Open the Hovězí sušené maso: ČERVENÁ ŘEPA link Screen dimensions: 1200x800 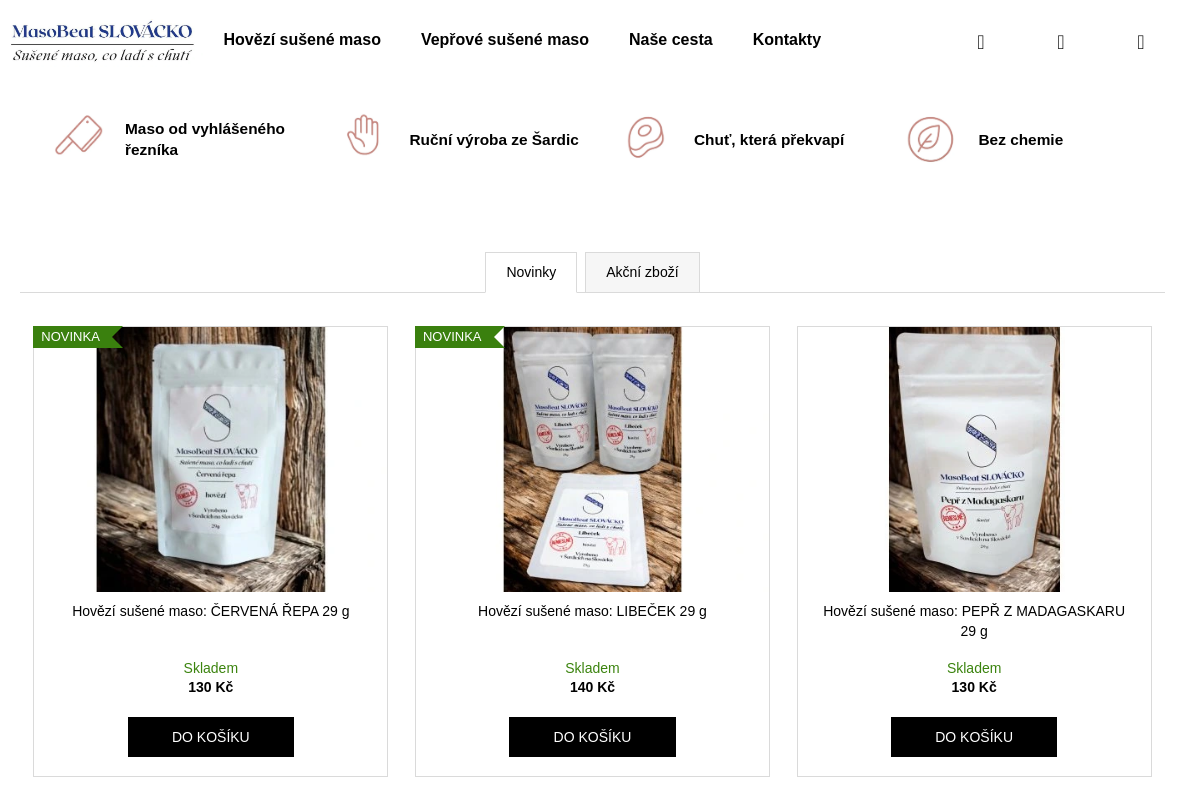tap(211, 611)
